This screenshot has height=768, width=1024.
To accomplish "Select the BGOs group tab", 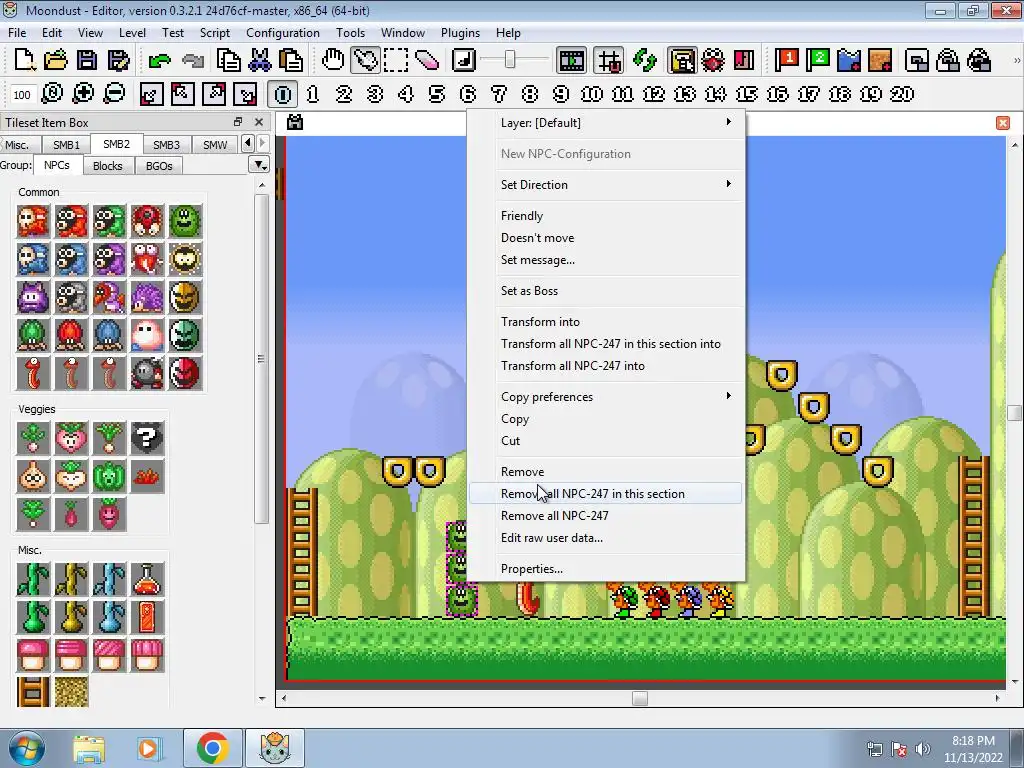I will click(x=159, y=166).
